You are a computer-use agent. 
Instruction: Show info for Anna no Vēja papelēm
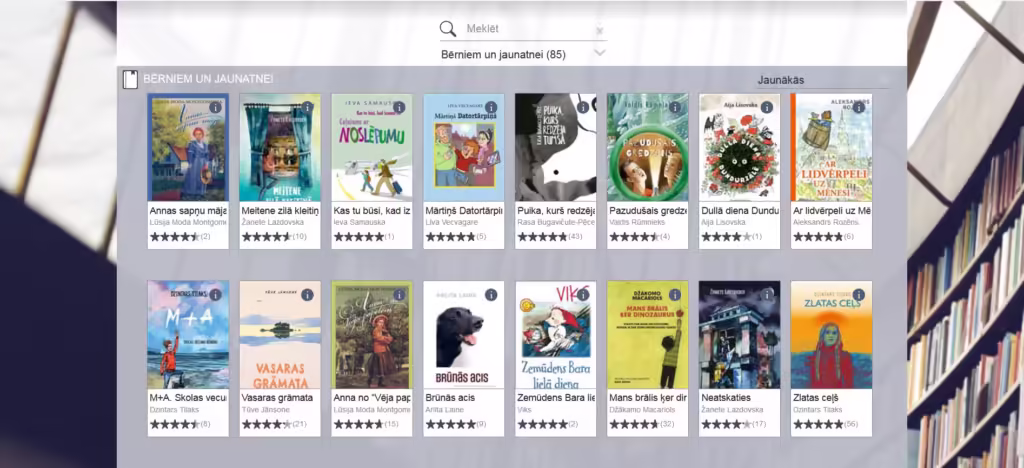pyautogui.click(x=400, y=295)
